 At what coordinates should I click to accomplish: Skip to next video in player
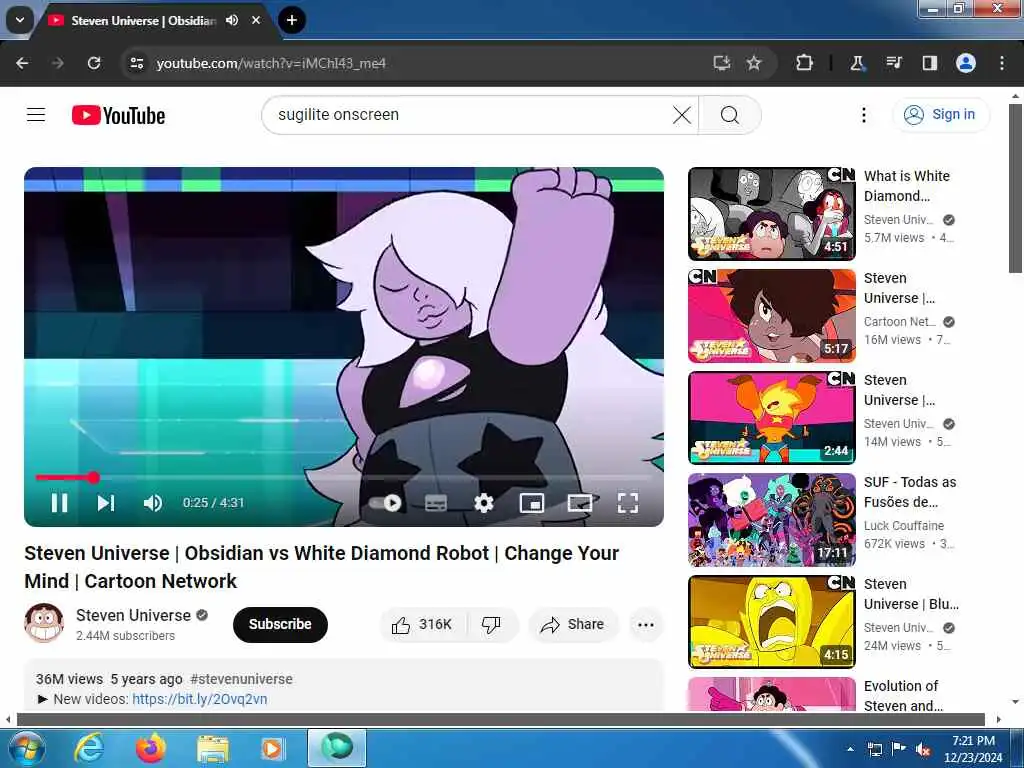click(106, 503)
